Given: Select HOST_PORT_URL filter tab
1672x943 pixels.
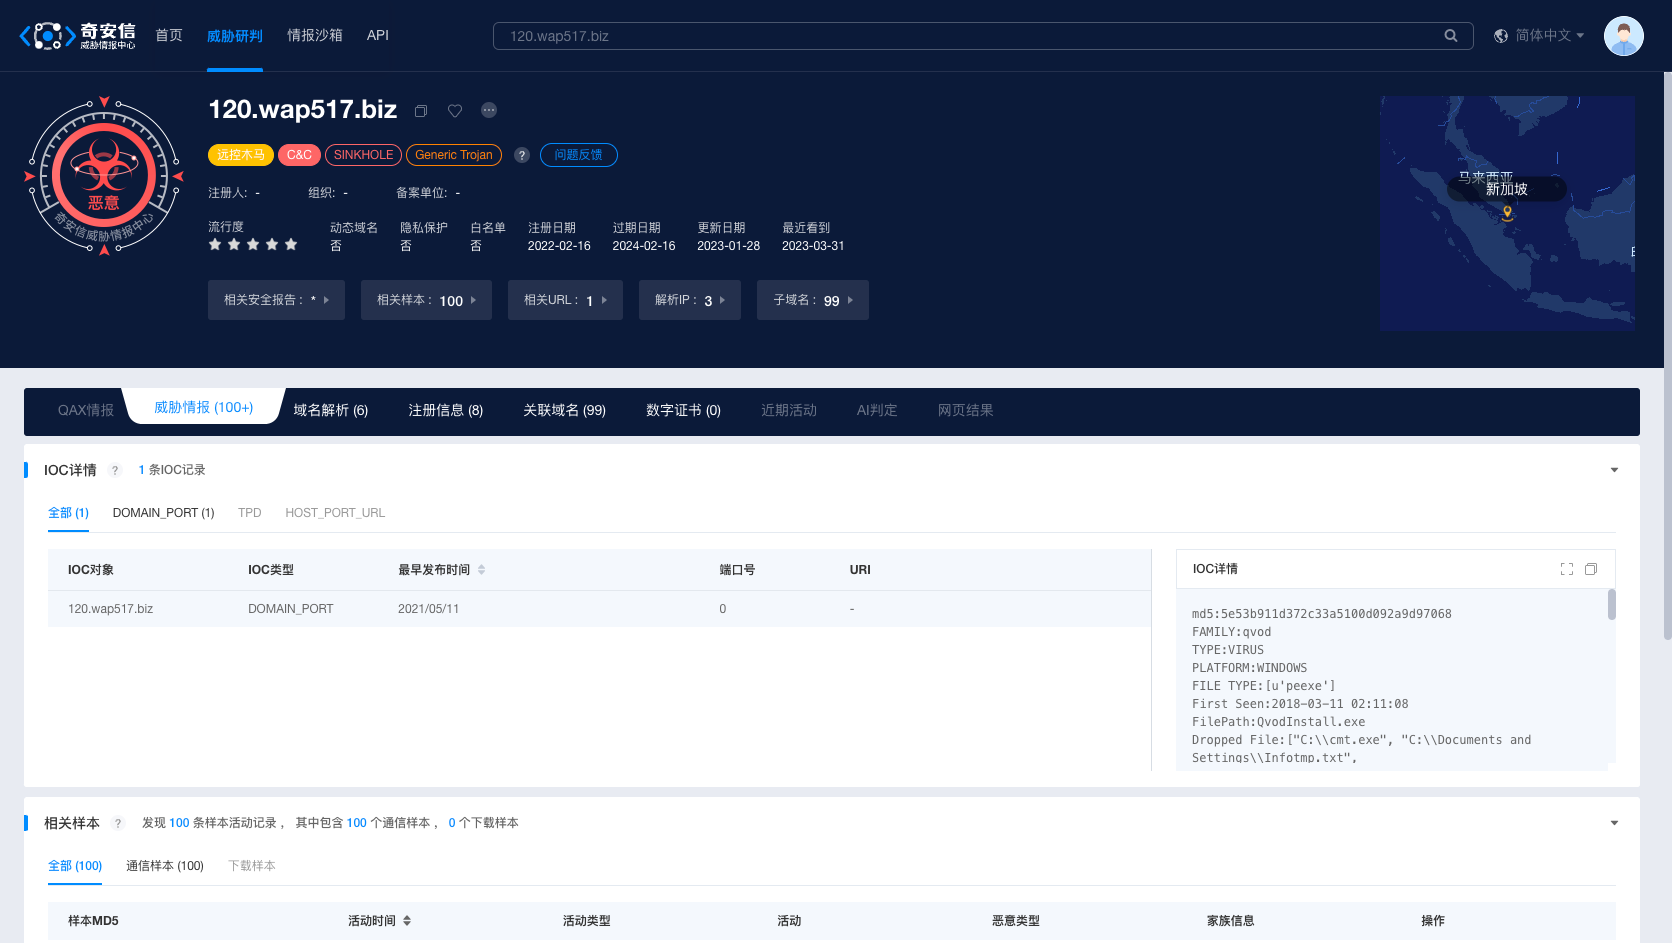Looking at the screenshot, I should tap(335, 513).
